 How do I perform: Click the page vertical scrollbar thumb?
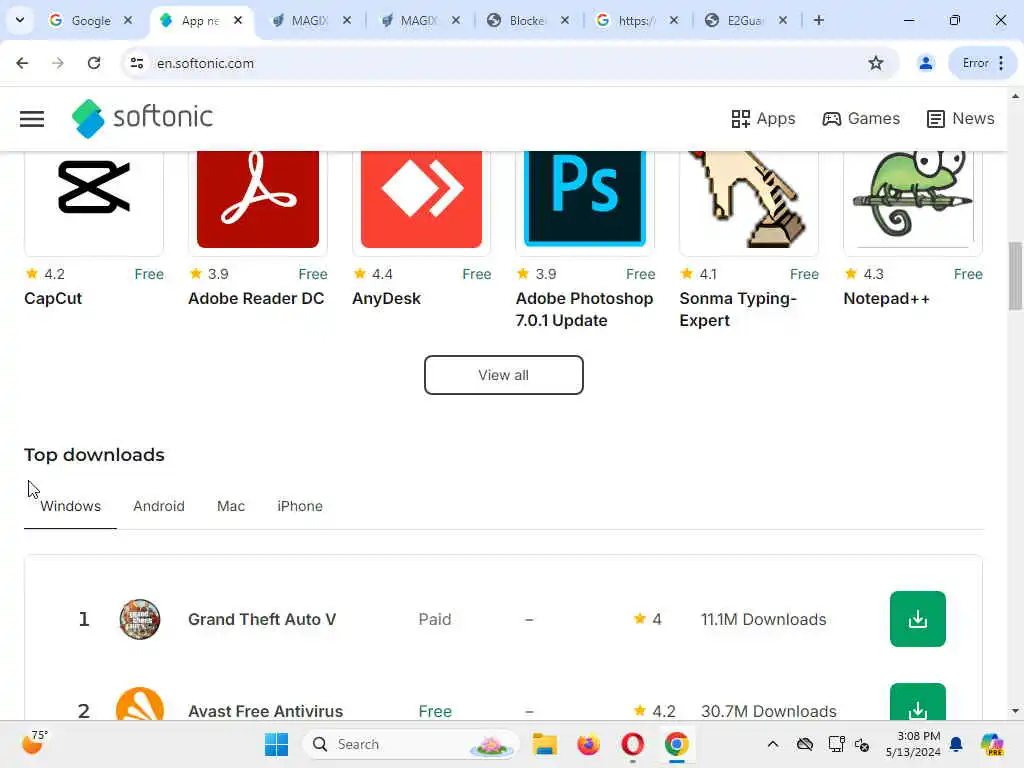(1015, 276)
